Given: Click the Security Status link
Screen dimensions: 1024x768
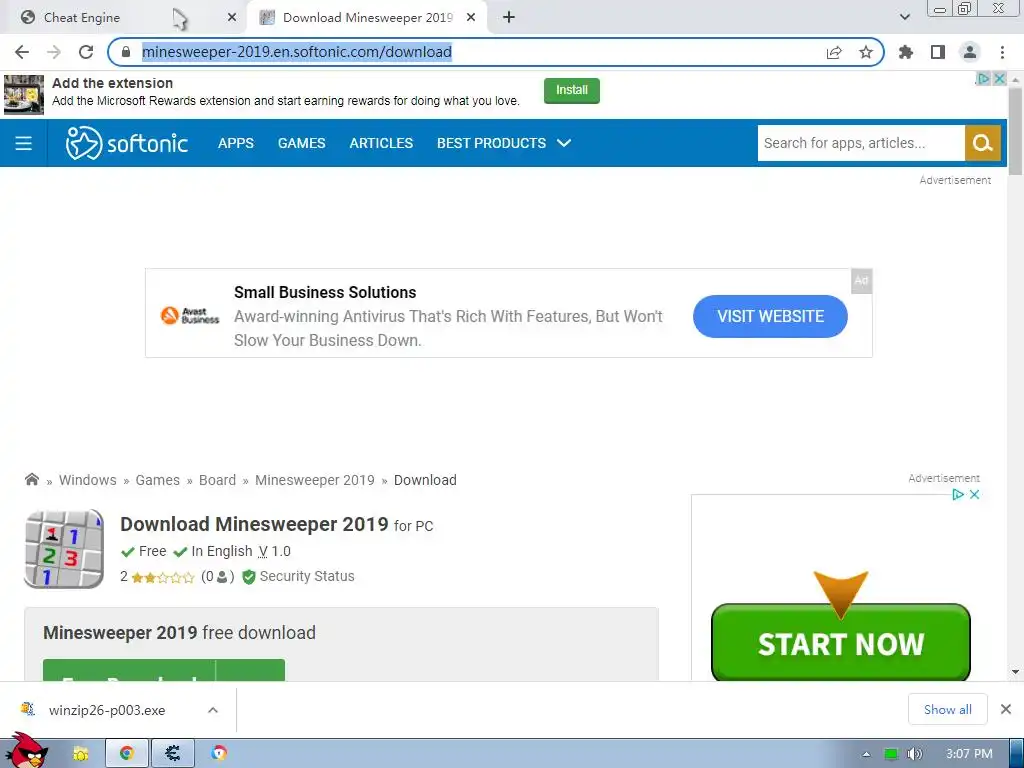Looking at the screenshot, I should tap(307, 577).
